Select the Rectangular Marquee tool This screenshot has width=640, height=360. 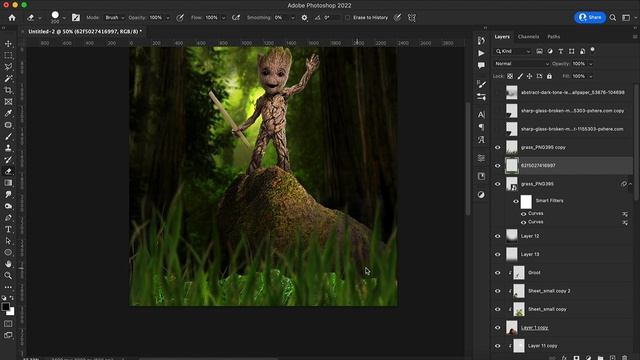point(8,55)
